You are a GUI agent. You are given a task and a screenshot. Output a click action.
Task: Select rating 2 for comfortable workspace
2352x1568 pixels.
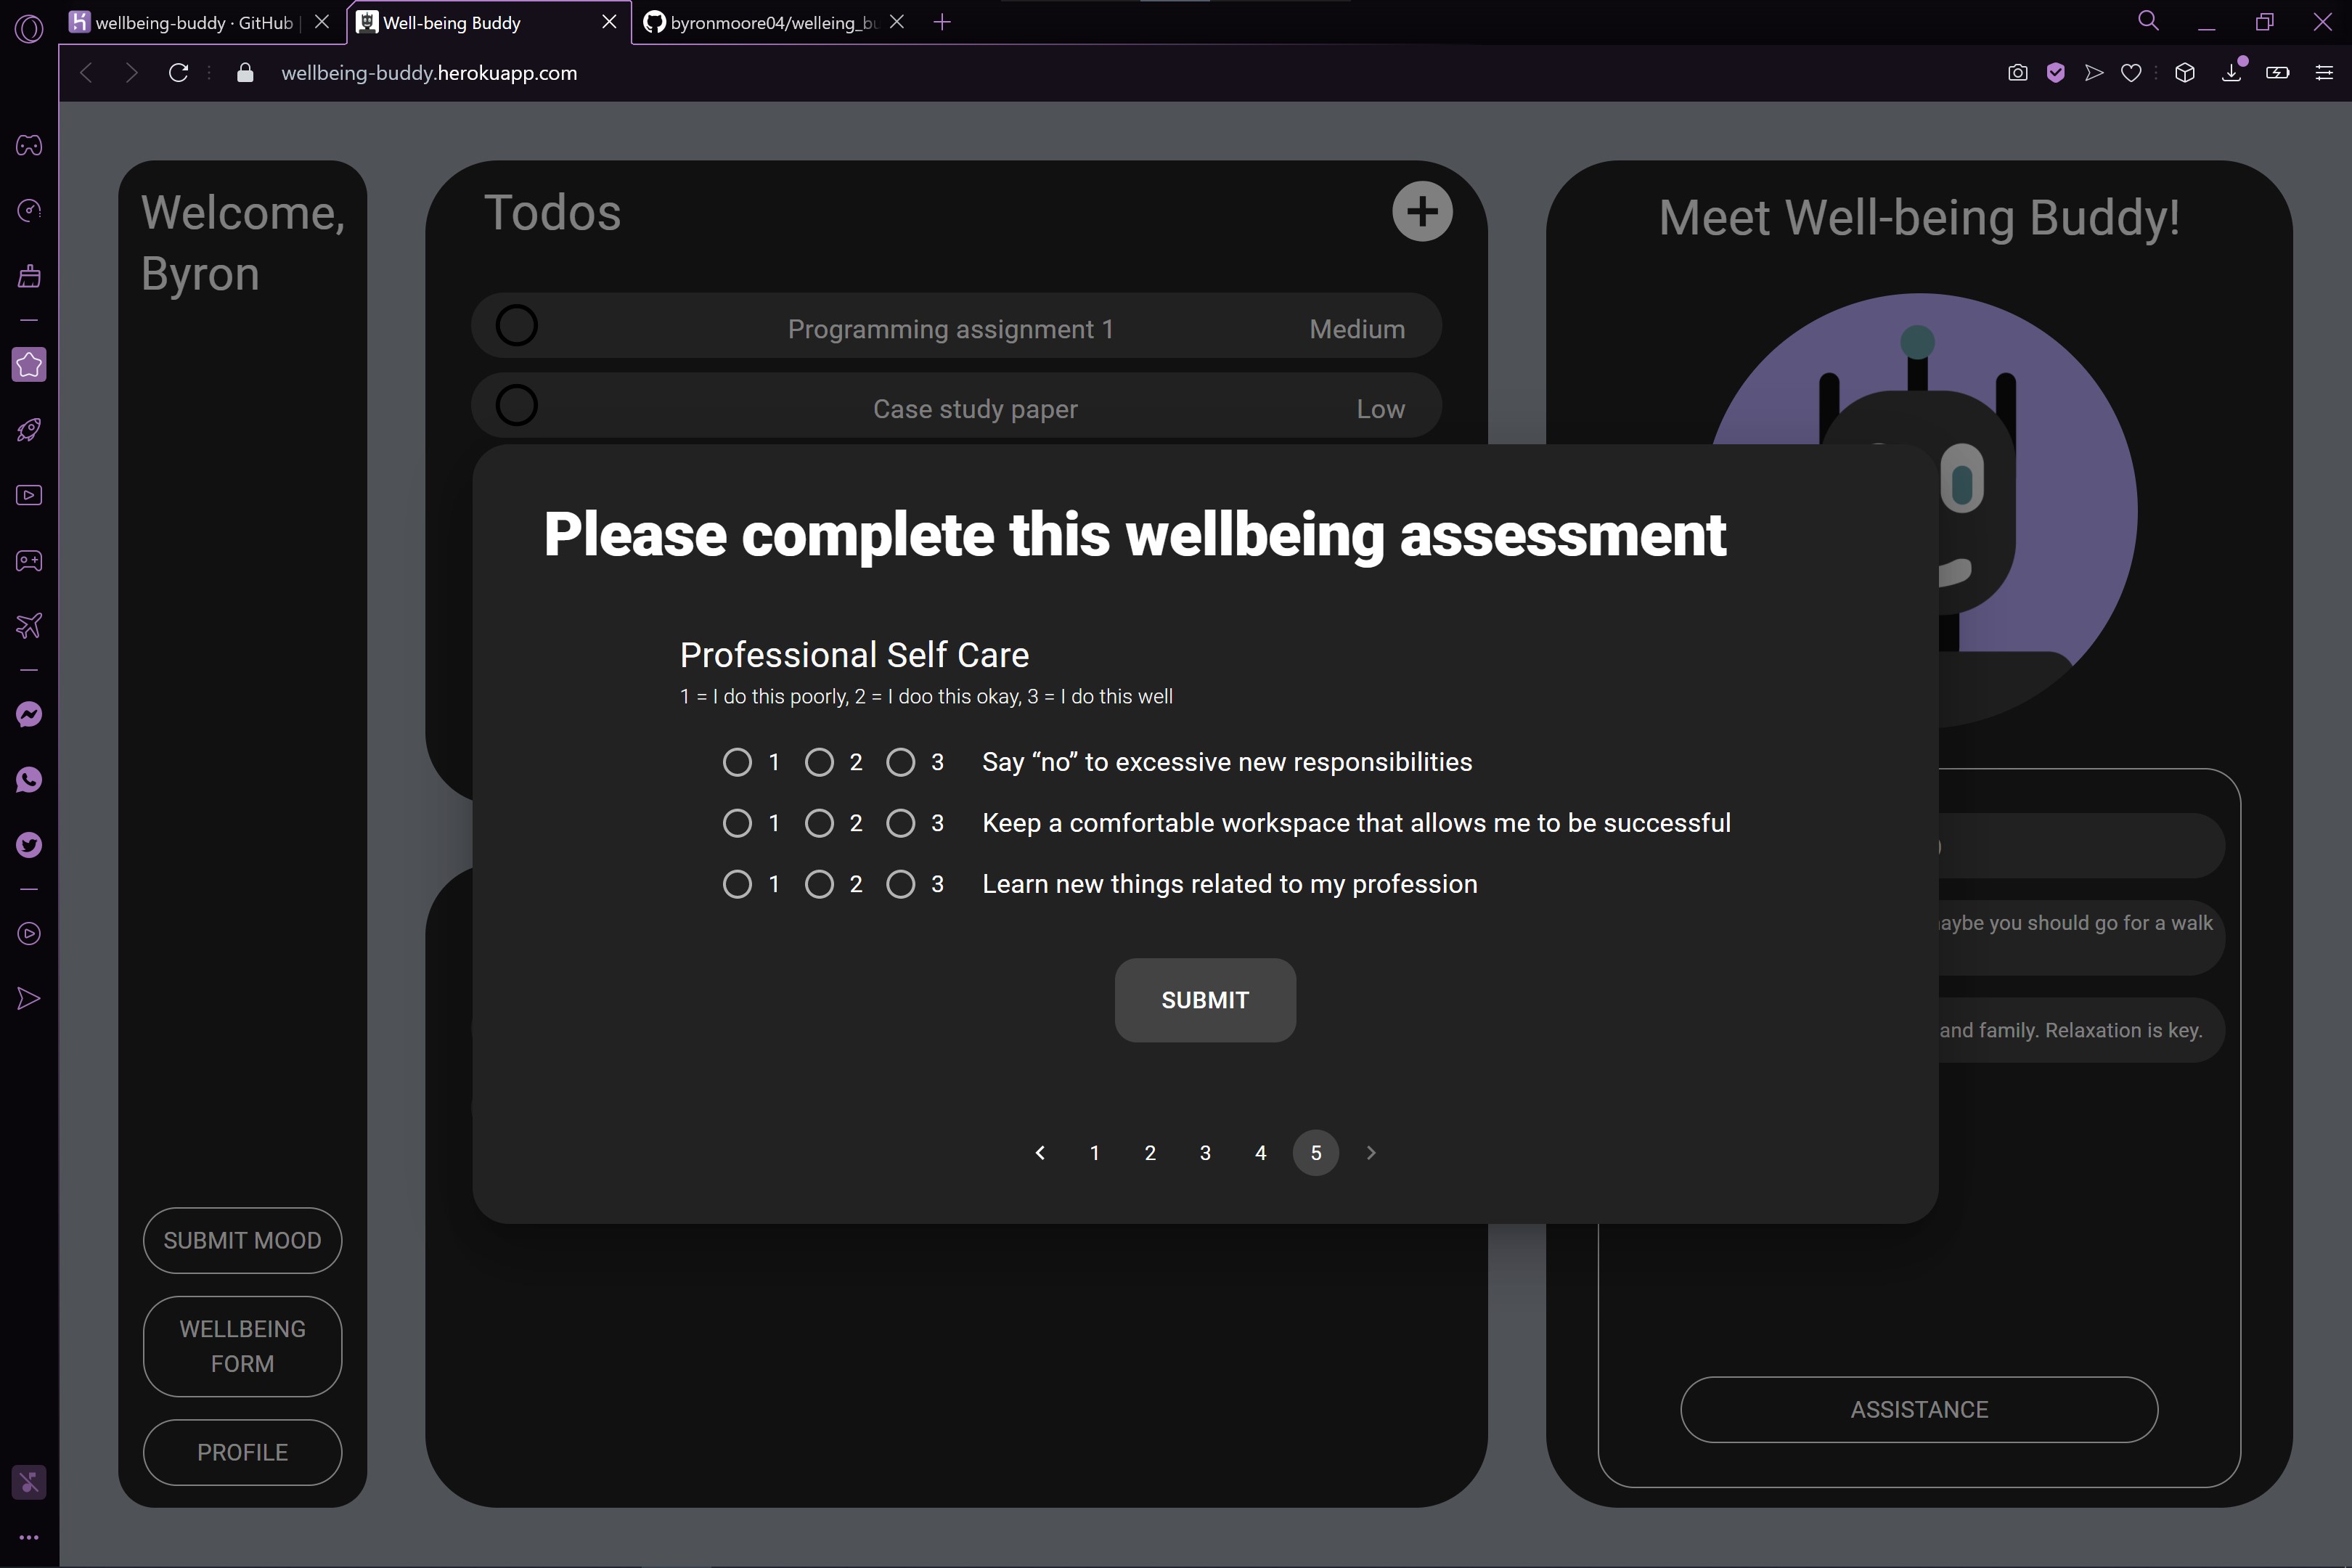[819, 823]
